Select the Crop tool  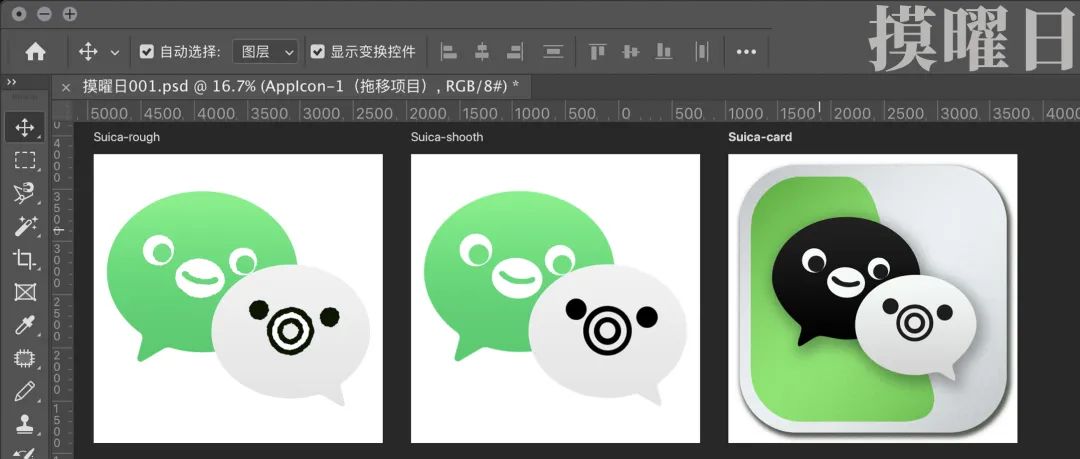tap(25, 259)
